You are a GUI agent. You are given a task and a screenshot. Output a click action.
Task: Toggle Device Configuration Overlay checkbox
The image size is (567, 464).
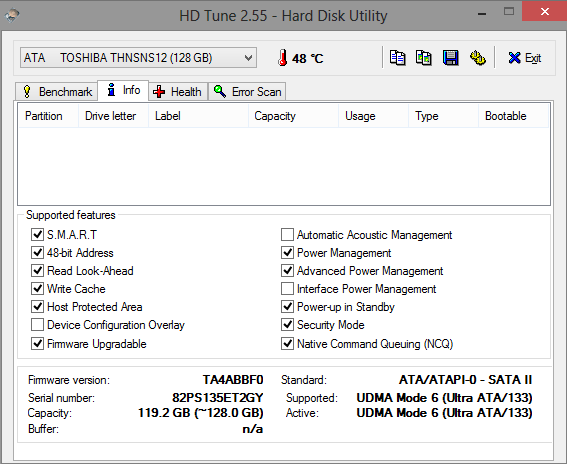coord(38,325)
